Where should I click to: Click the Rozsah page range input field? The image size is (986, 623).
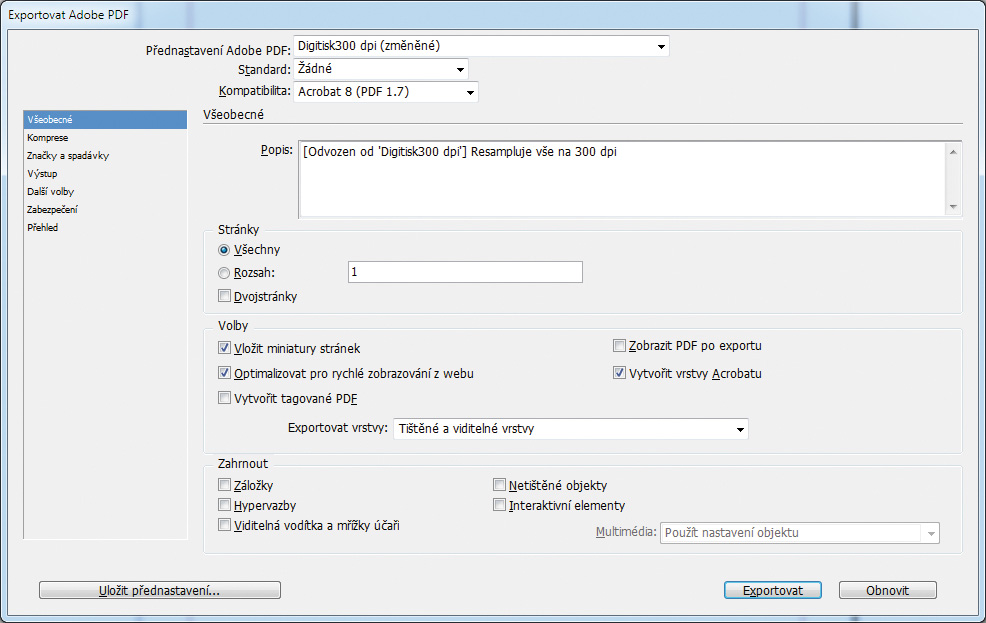[465, 272]
